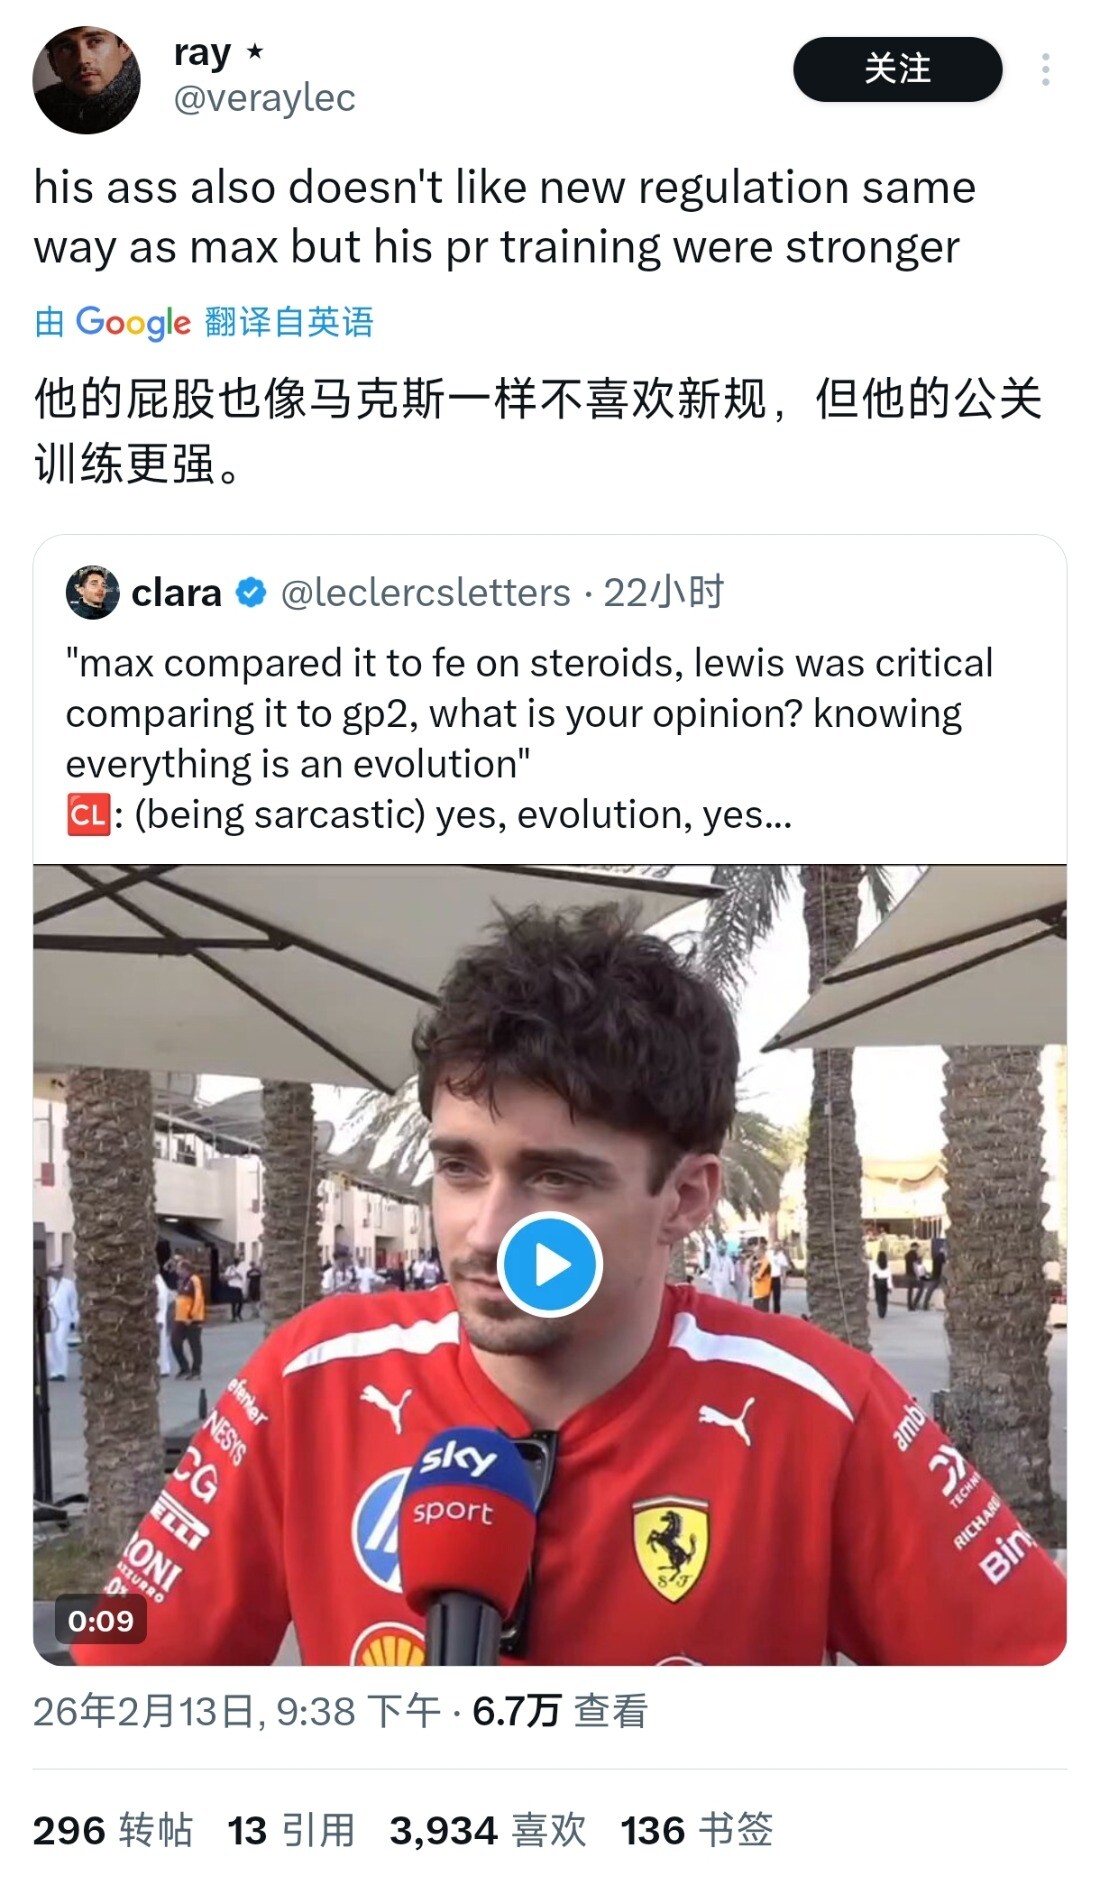This screenshot has width=1100, height=1885.
Task: Tap the 关注 follow button
Action: coord(897,69)
